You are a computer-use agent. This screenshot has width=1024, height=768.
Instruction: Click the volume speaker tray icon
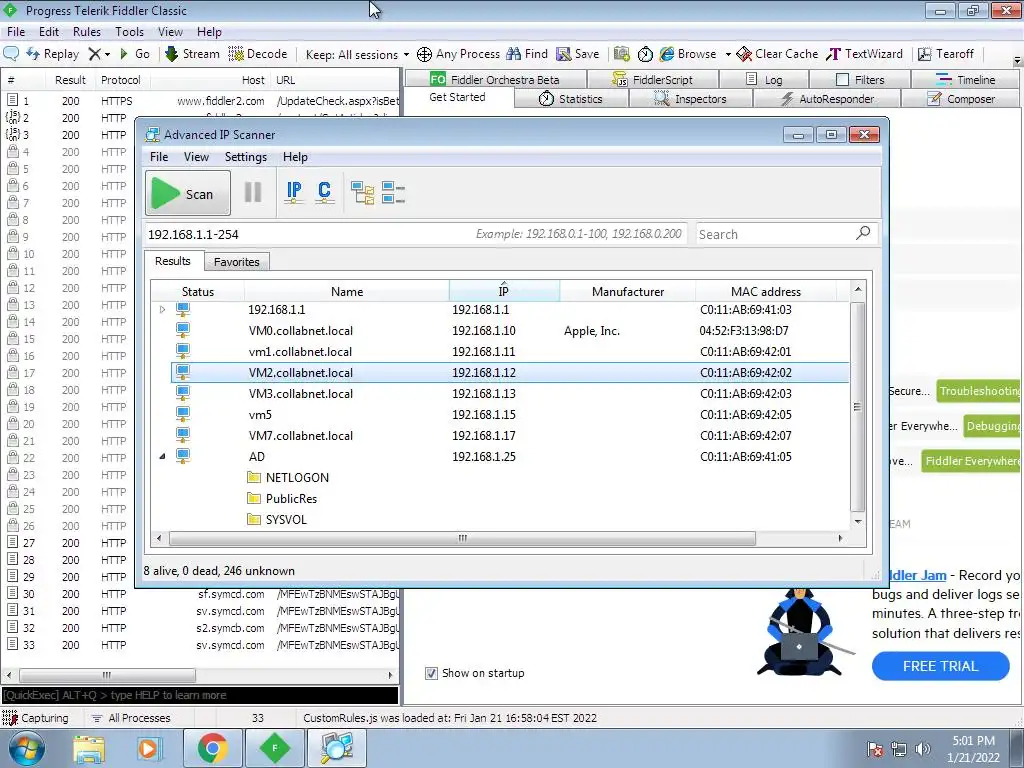922,749
